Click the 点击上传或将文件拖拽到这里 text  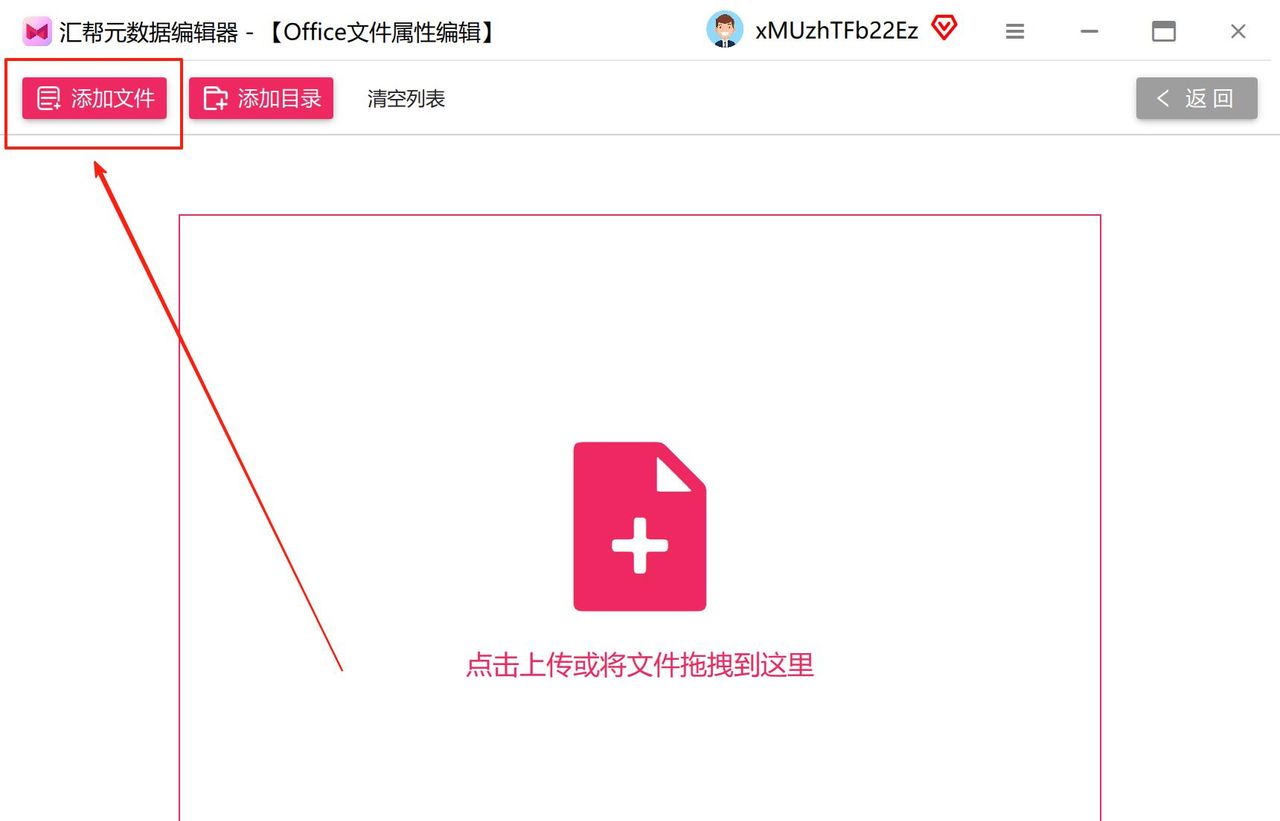(640, 665)
